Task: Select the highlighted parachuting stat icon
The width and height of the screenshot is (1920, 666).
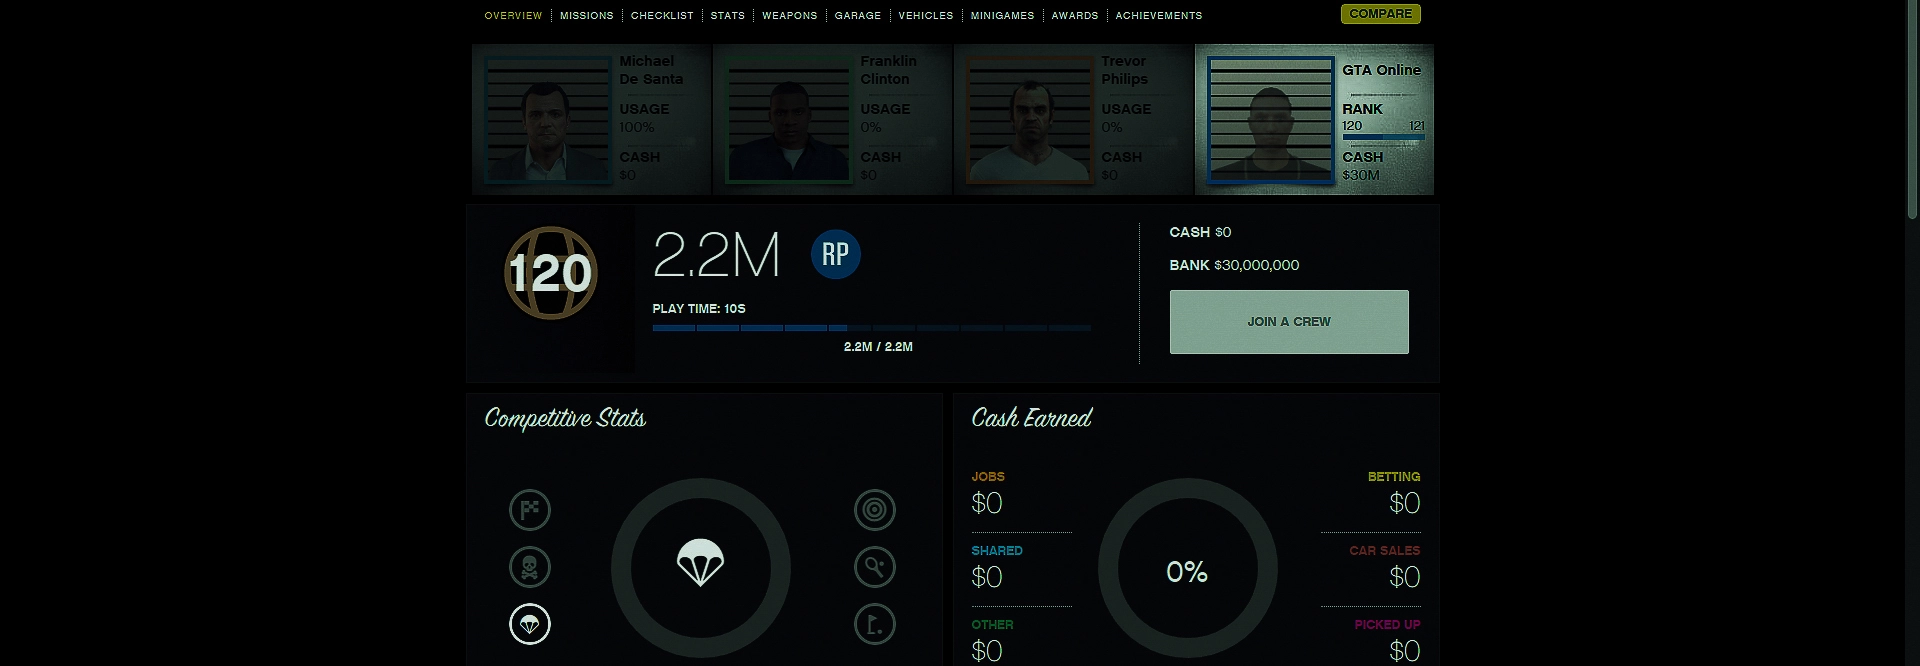Action: click(x=530, y=624)
